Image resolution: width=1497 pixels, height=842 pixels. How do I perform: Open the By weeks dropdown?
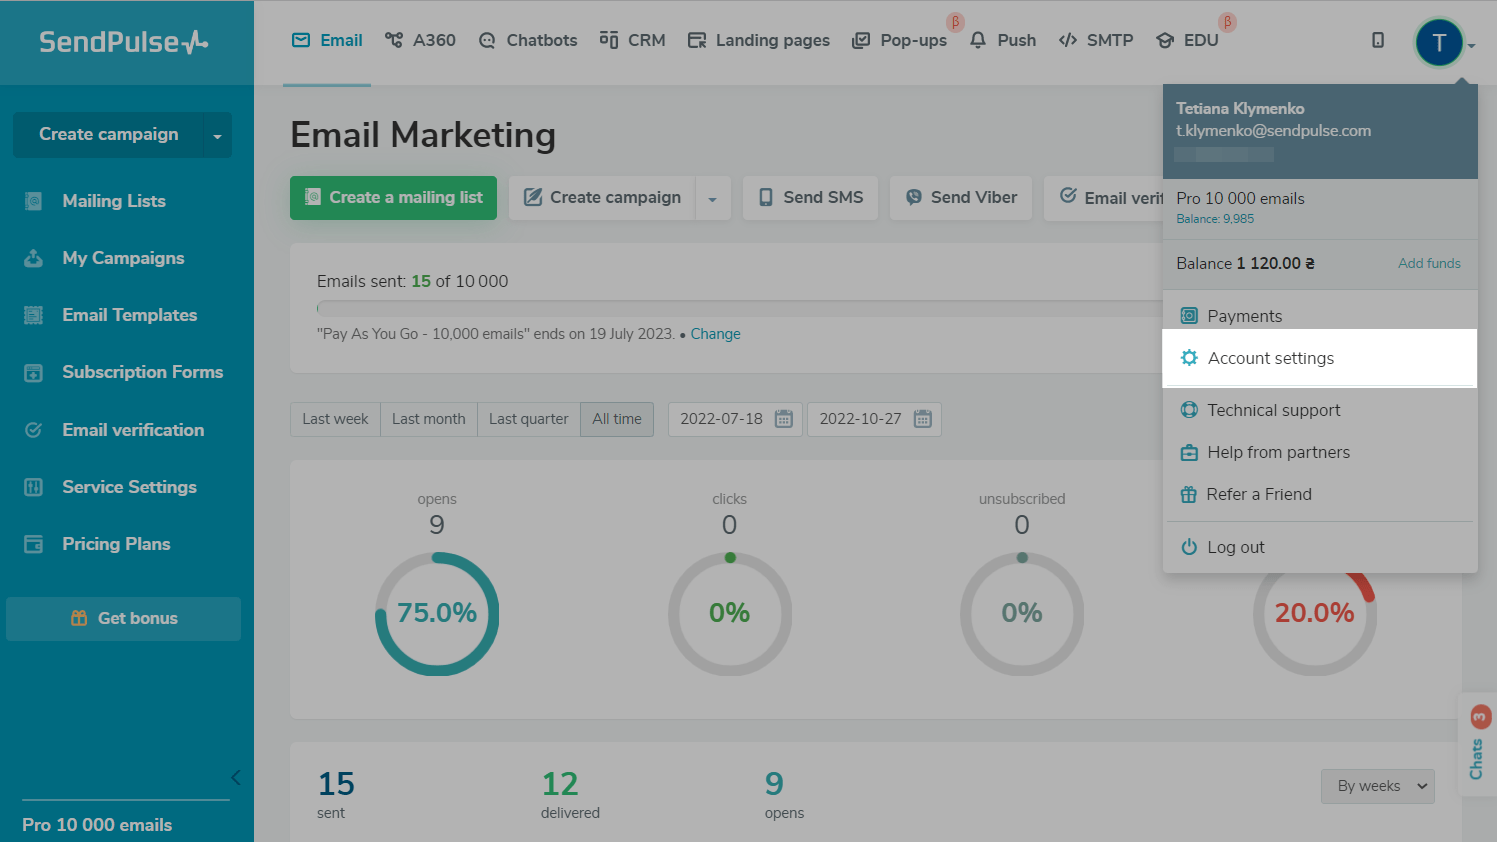[1377, 786]
